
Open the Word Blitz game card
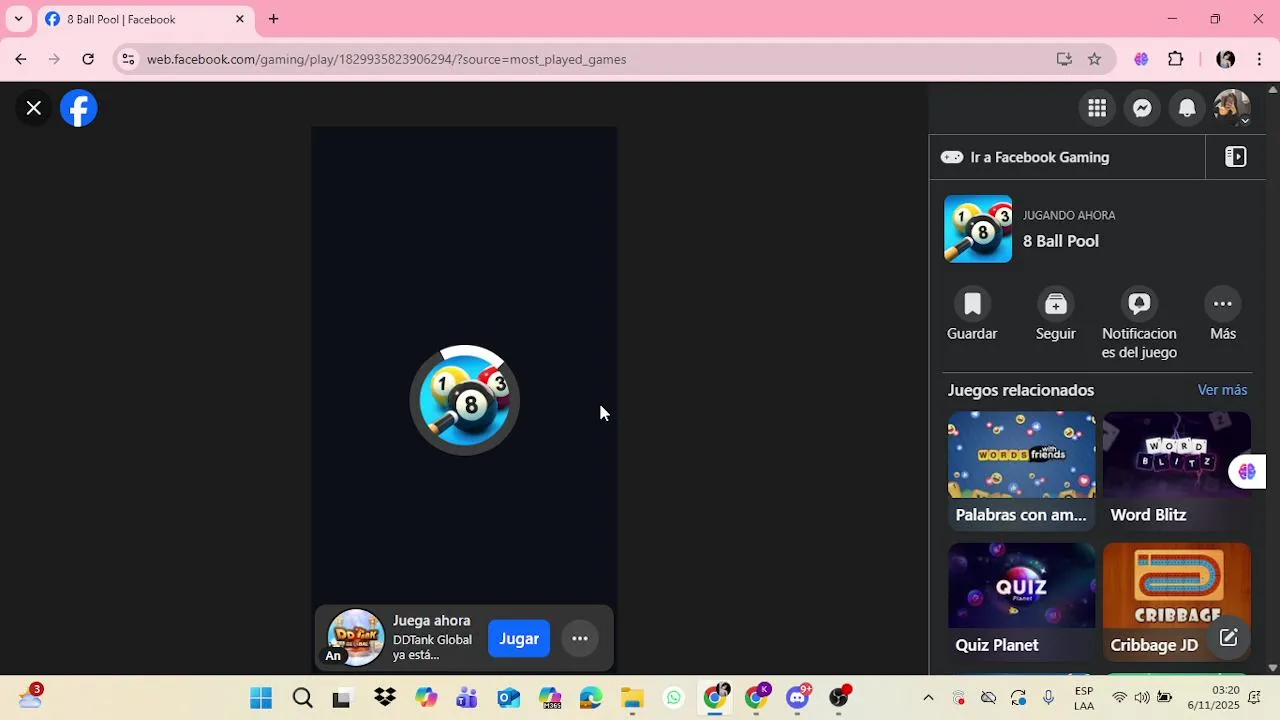pos(1177,471)
